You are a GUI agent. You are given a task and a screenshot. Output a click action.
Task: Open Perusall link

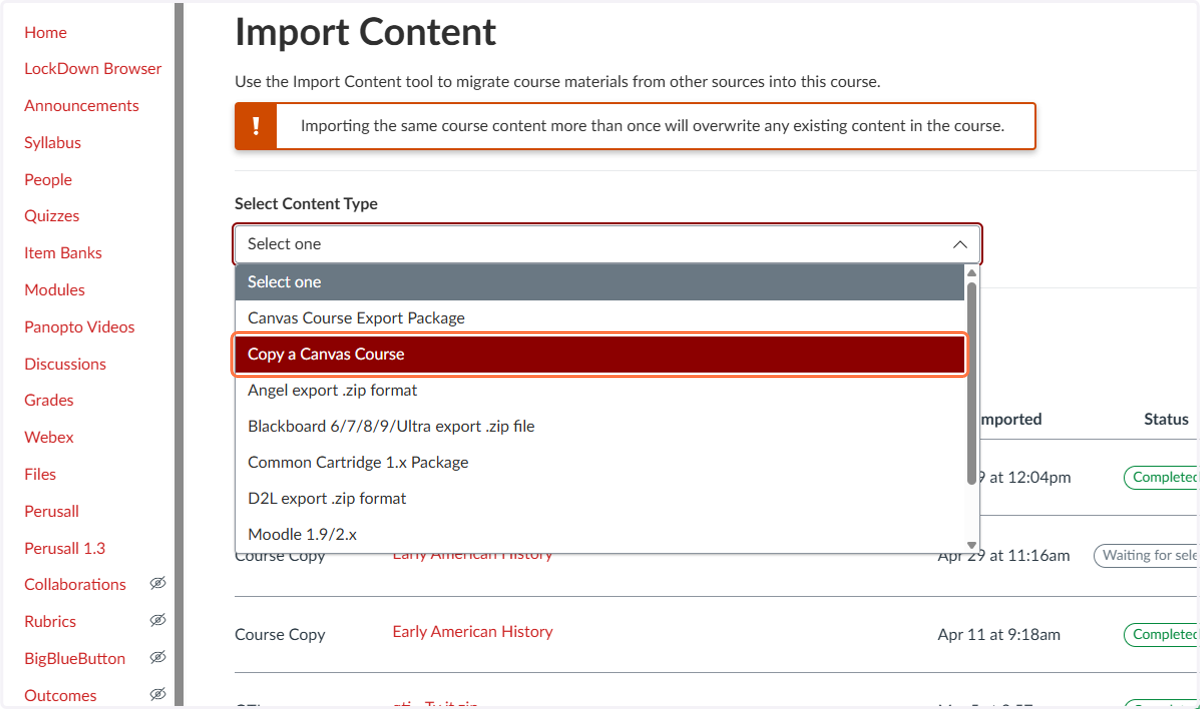pyautogui.click(x=51, y=511)
